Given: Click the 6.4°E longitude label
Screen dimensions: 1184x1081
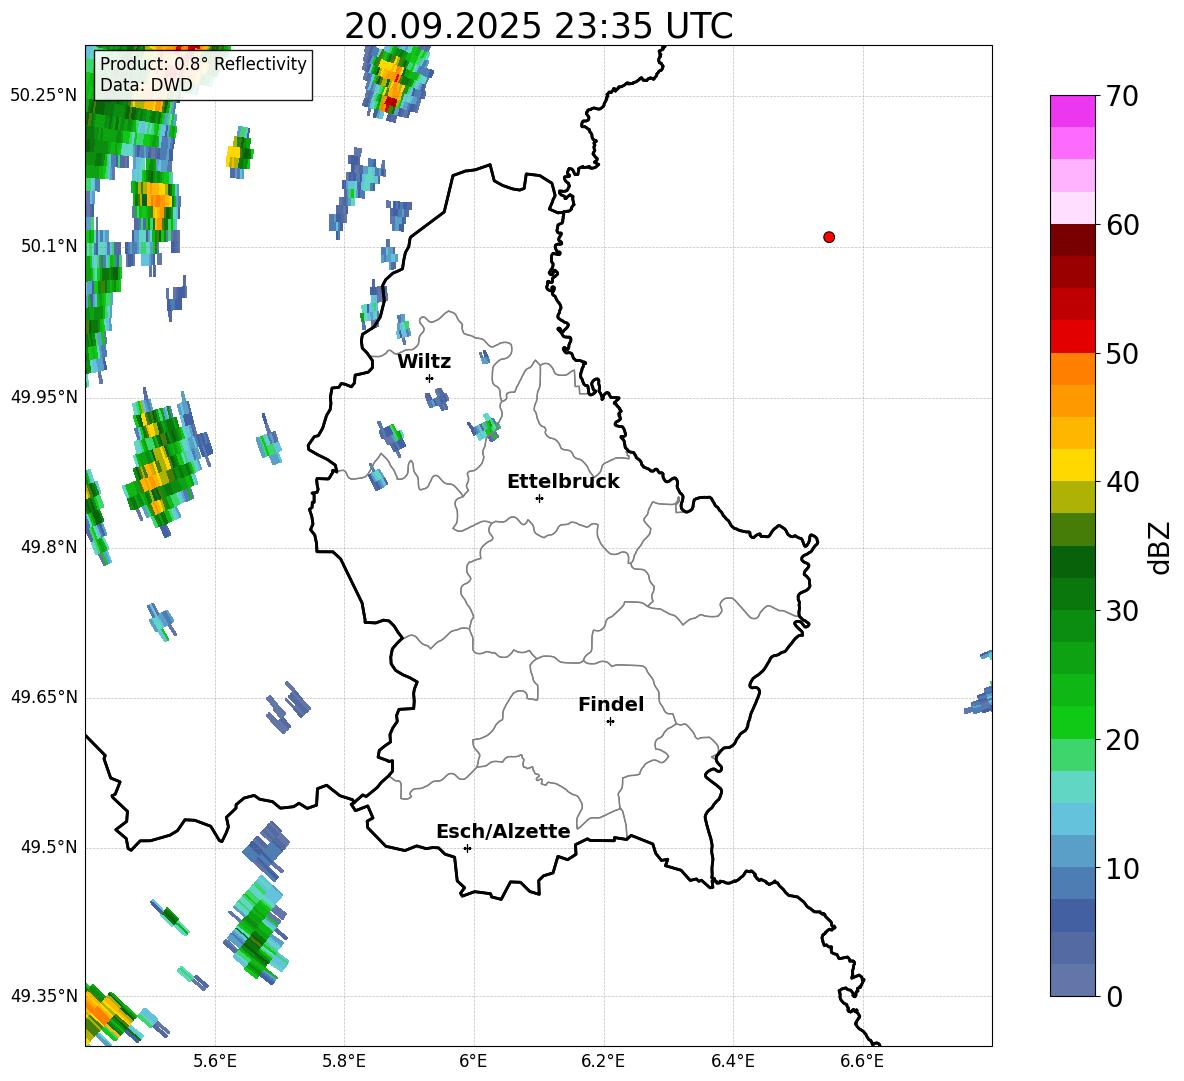Looking at the screenshot, I should [732, 1061].
